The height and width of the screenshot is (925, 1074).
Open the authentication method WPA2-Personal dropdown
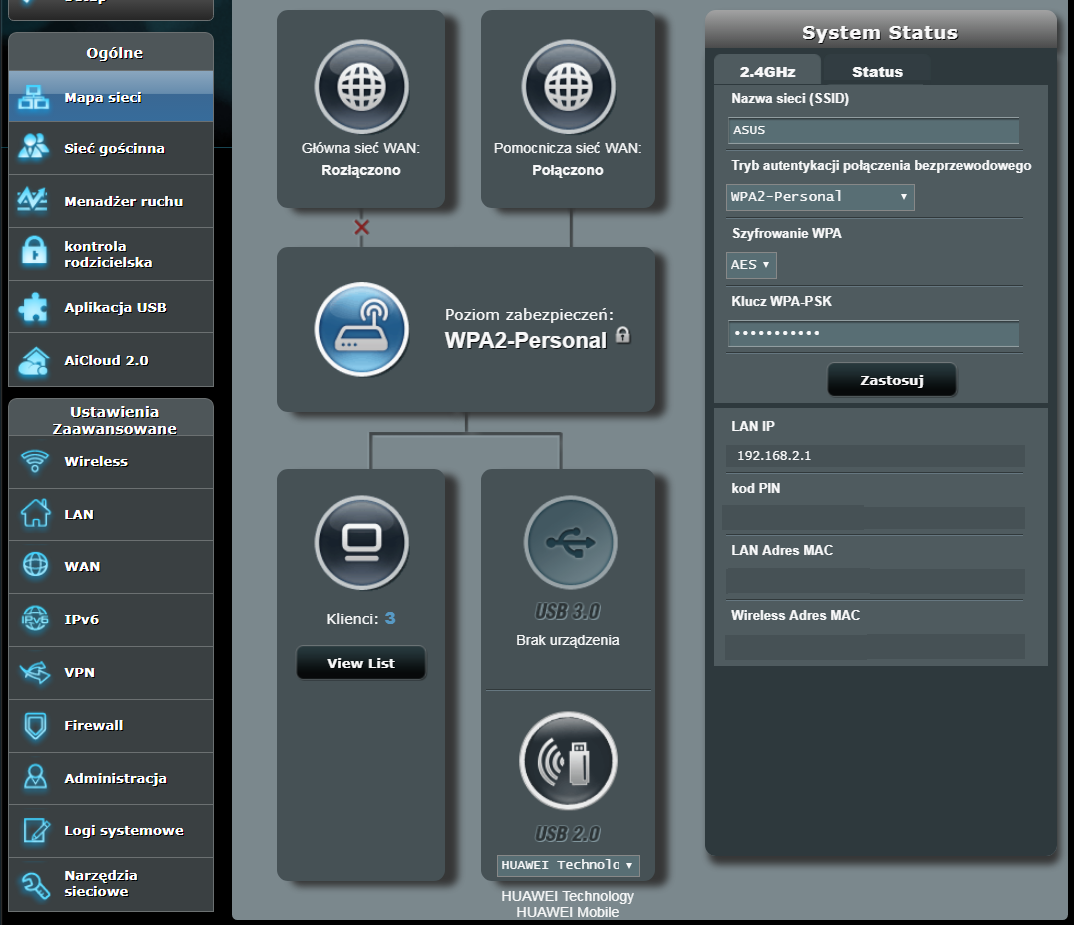(x=820, y=197)
